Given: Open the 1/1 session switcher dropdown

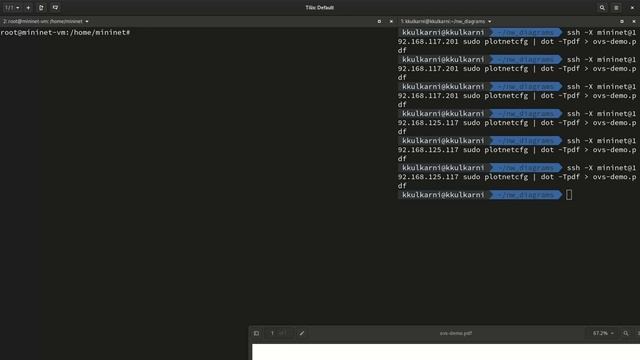Looking at the screenshot, I should point(12,7).
